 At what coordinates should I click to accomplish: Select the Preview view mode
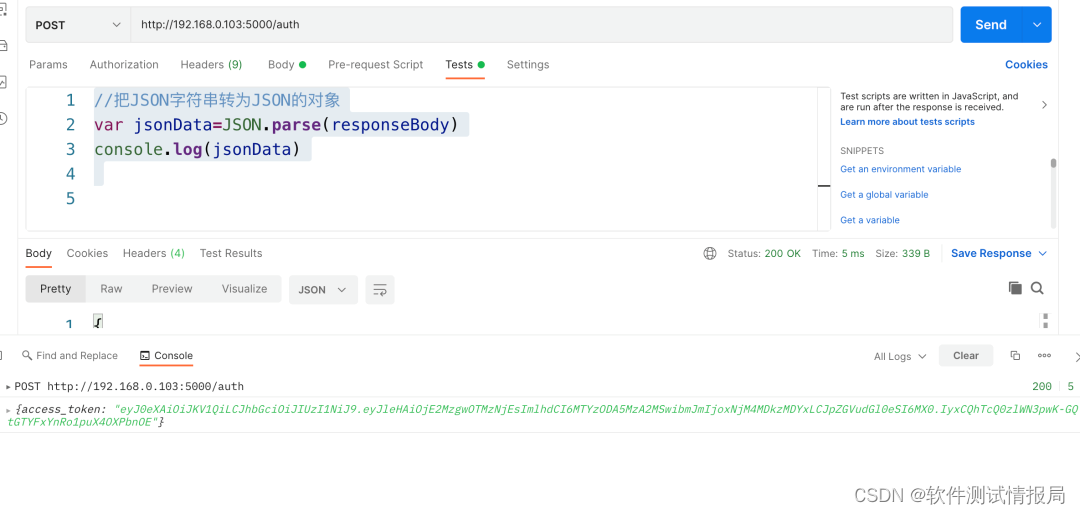point(172,289)
